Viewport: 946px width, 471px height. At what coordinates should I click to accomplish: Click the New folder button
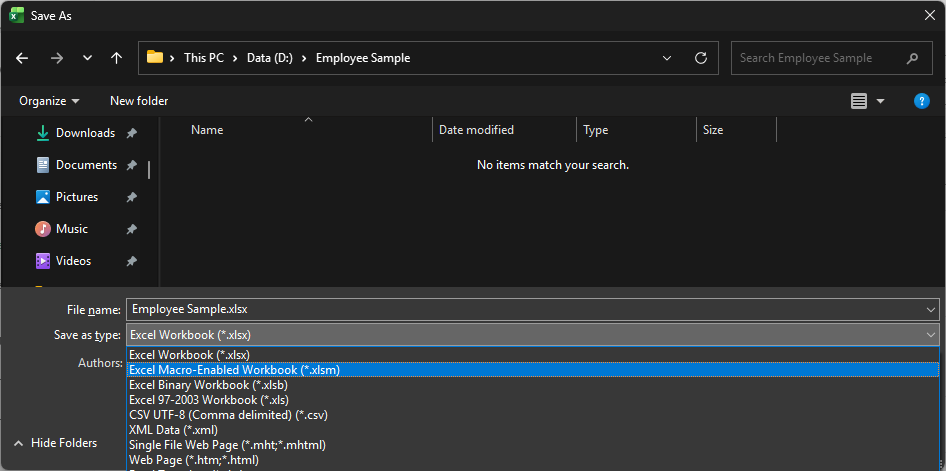(x=139, y=101)
